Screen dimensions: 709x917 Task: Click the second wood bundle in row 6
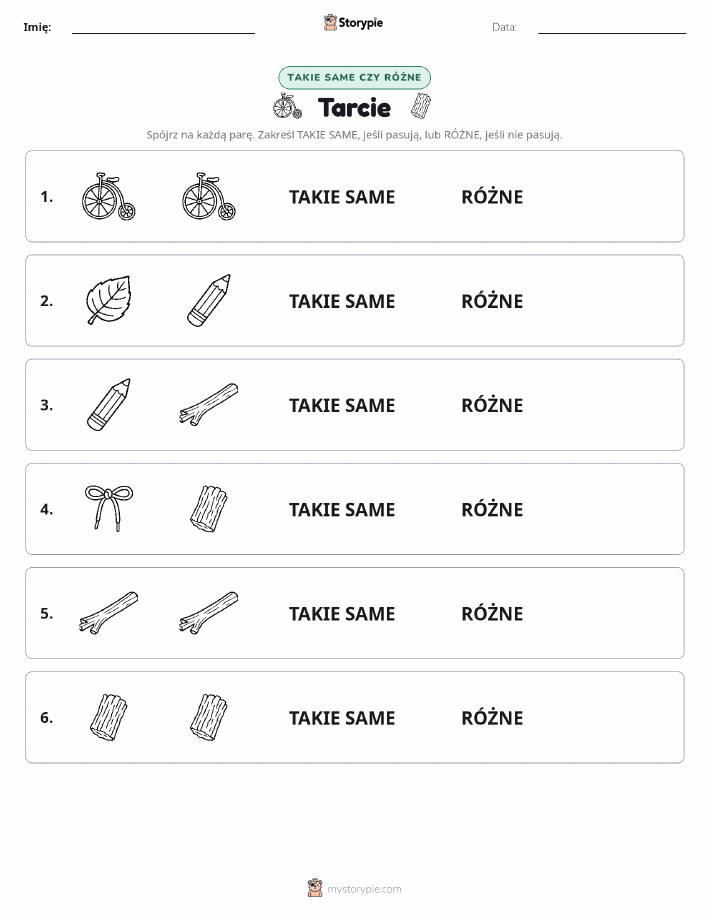pyautogui.click(x=209, y=717)
